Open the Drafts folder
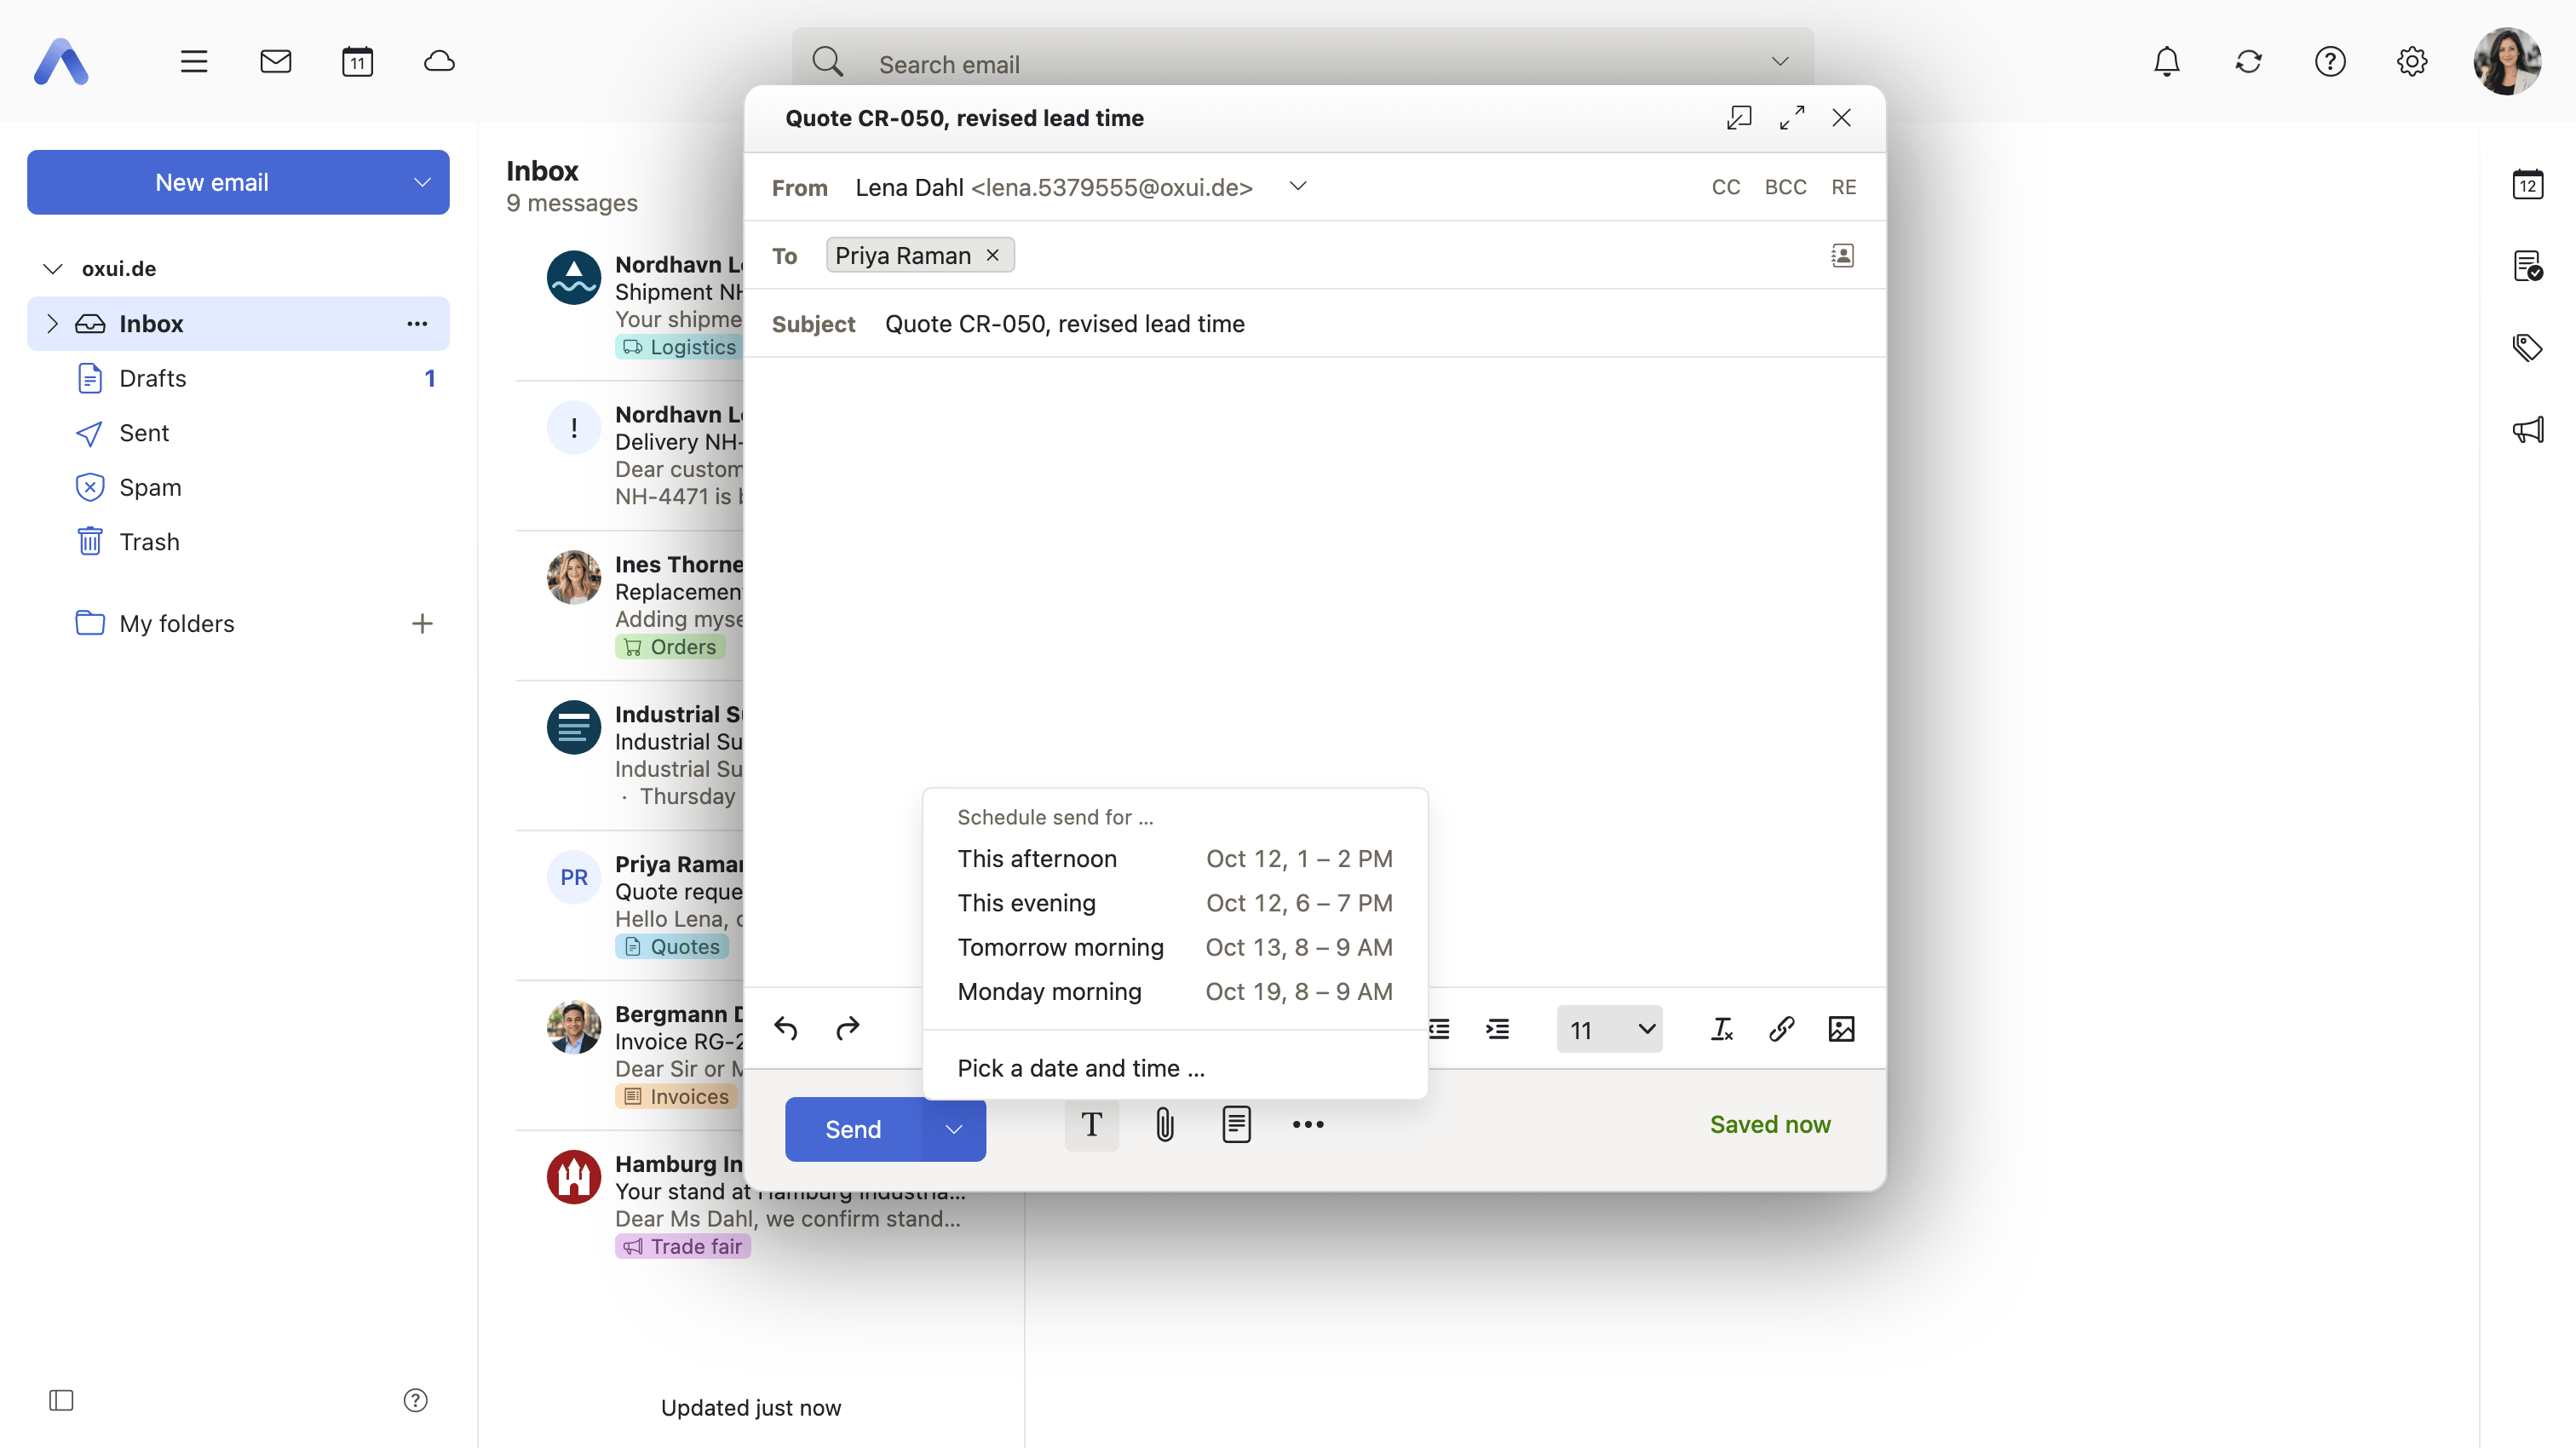The width and height of the screenshot is (2576, 1448). pos(238,378)
